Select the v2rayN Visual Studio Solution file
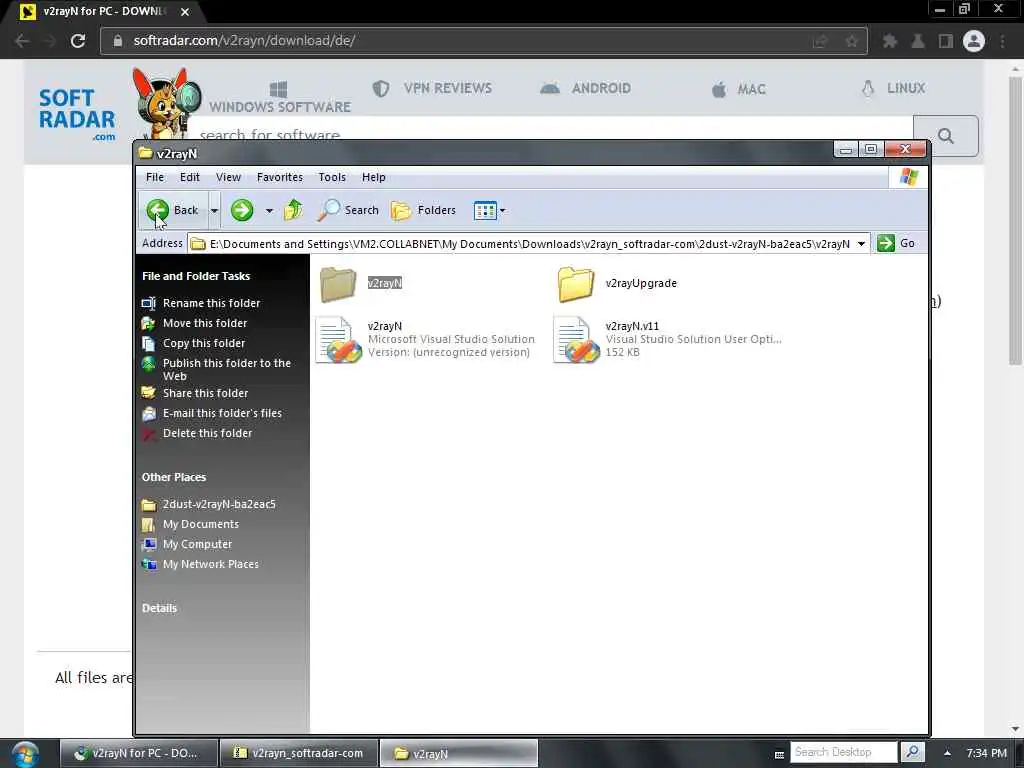 tap(424, 339)
